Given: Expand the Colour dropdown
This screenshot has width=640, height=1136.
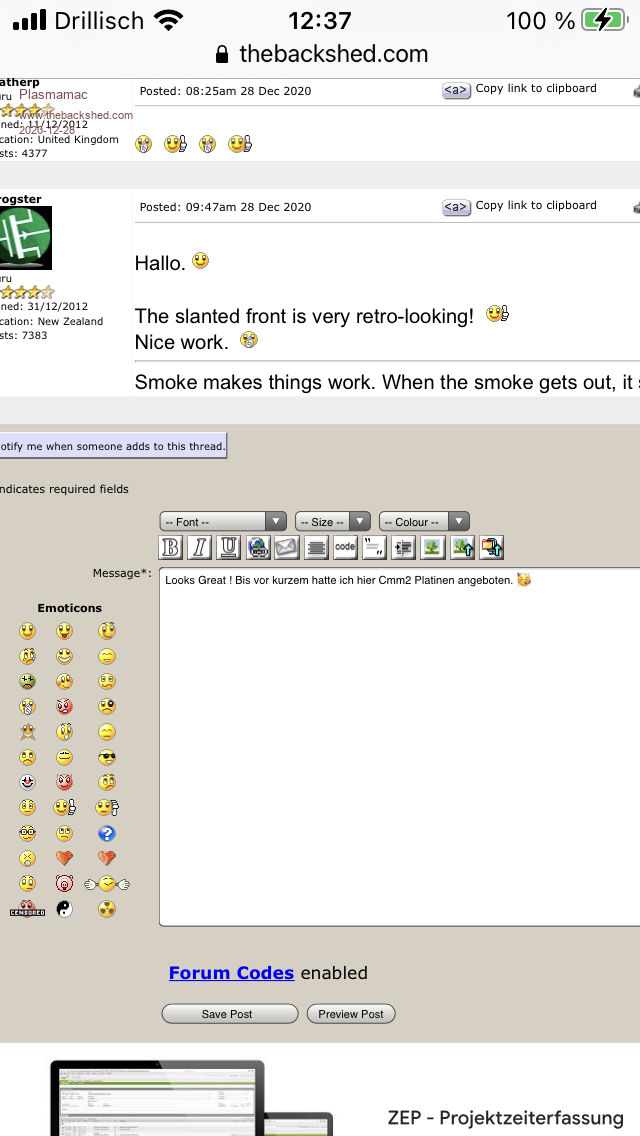Looking at the screenshot, I should click(x=424, y=522).
